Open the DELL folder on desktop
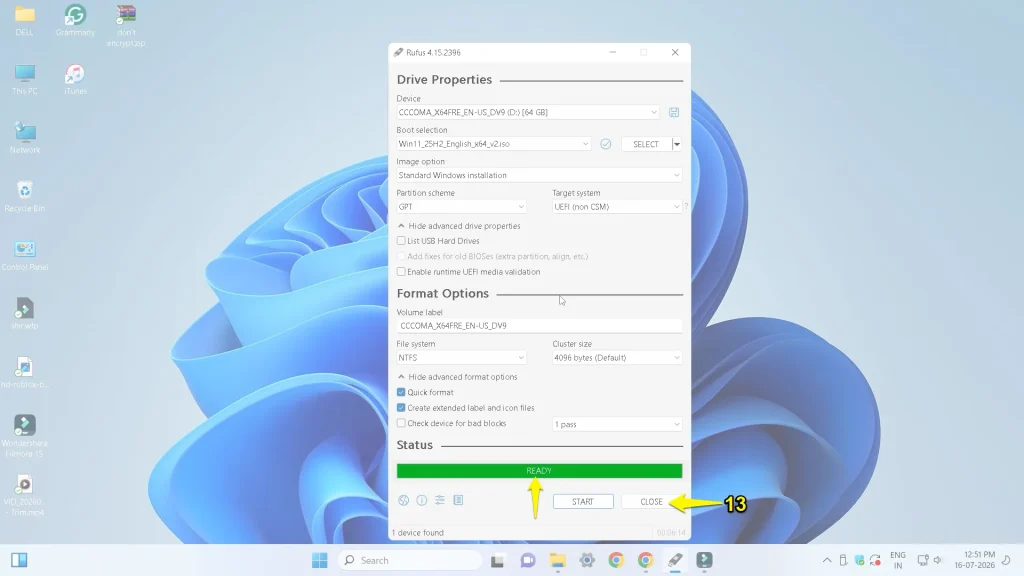 tap(25, 21)
